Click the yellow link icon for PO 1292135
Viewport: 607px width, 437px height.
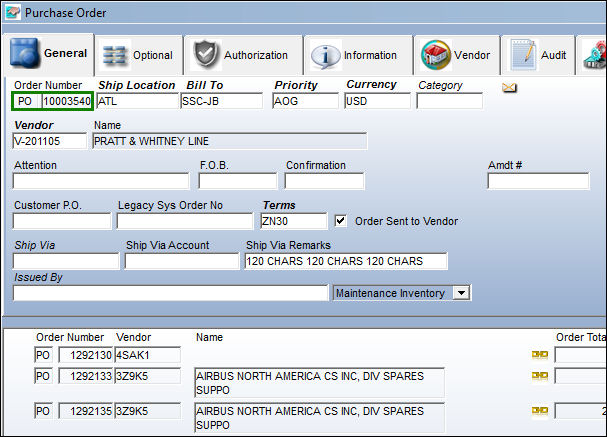click(540, 410)
